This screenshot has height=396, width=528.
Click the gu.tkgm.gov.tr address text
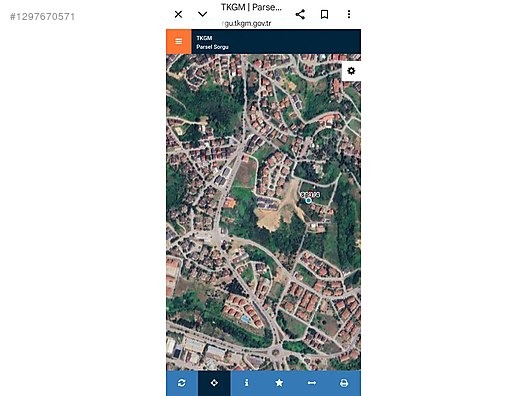(x=247, y=24)
